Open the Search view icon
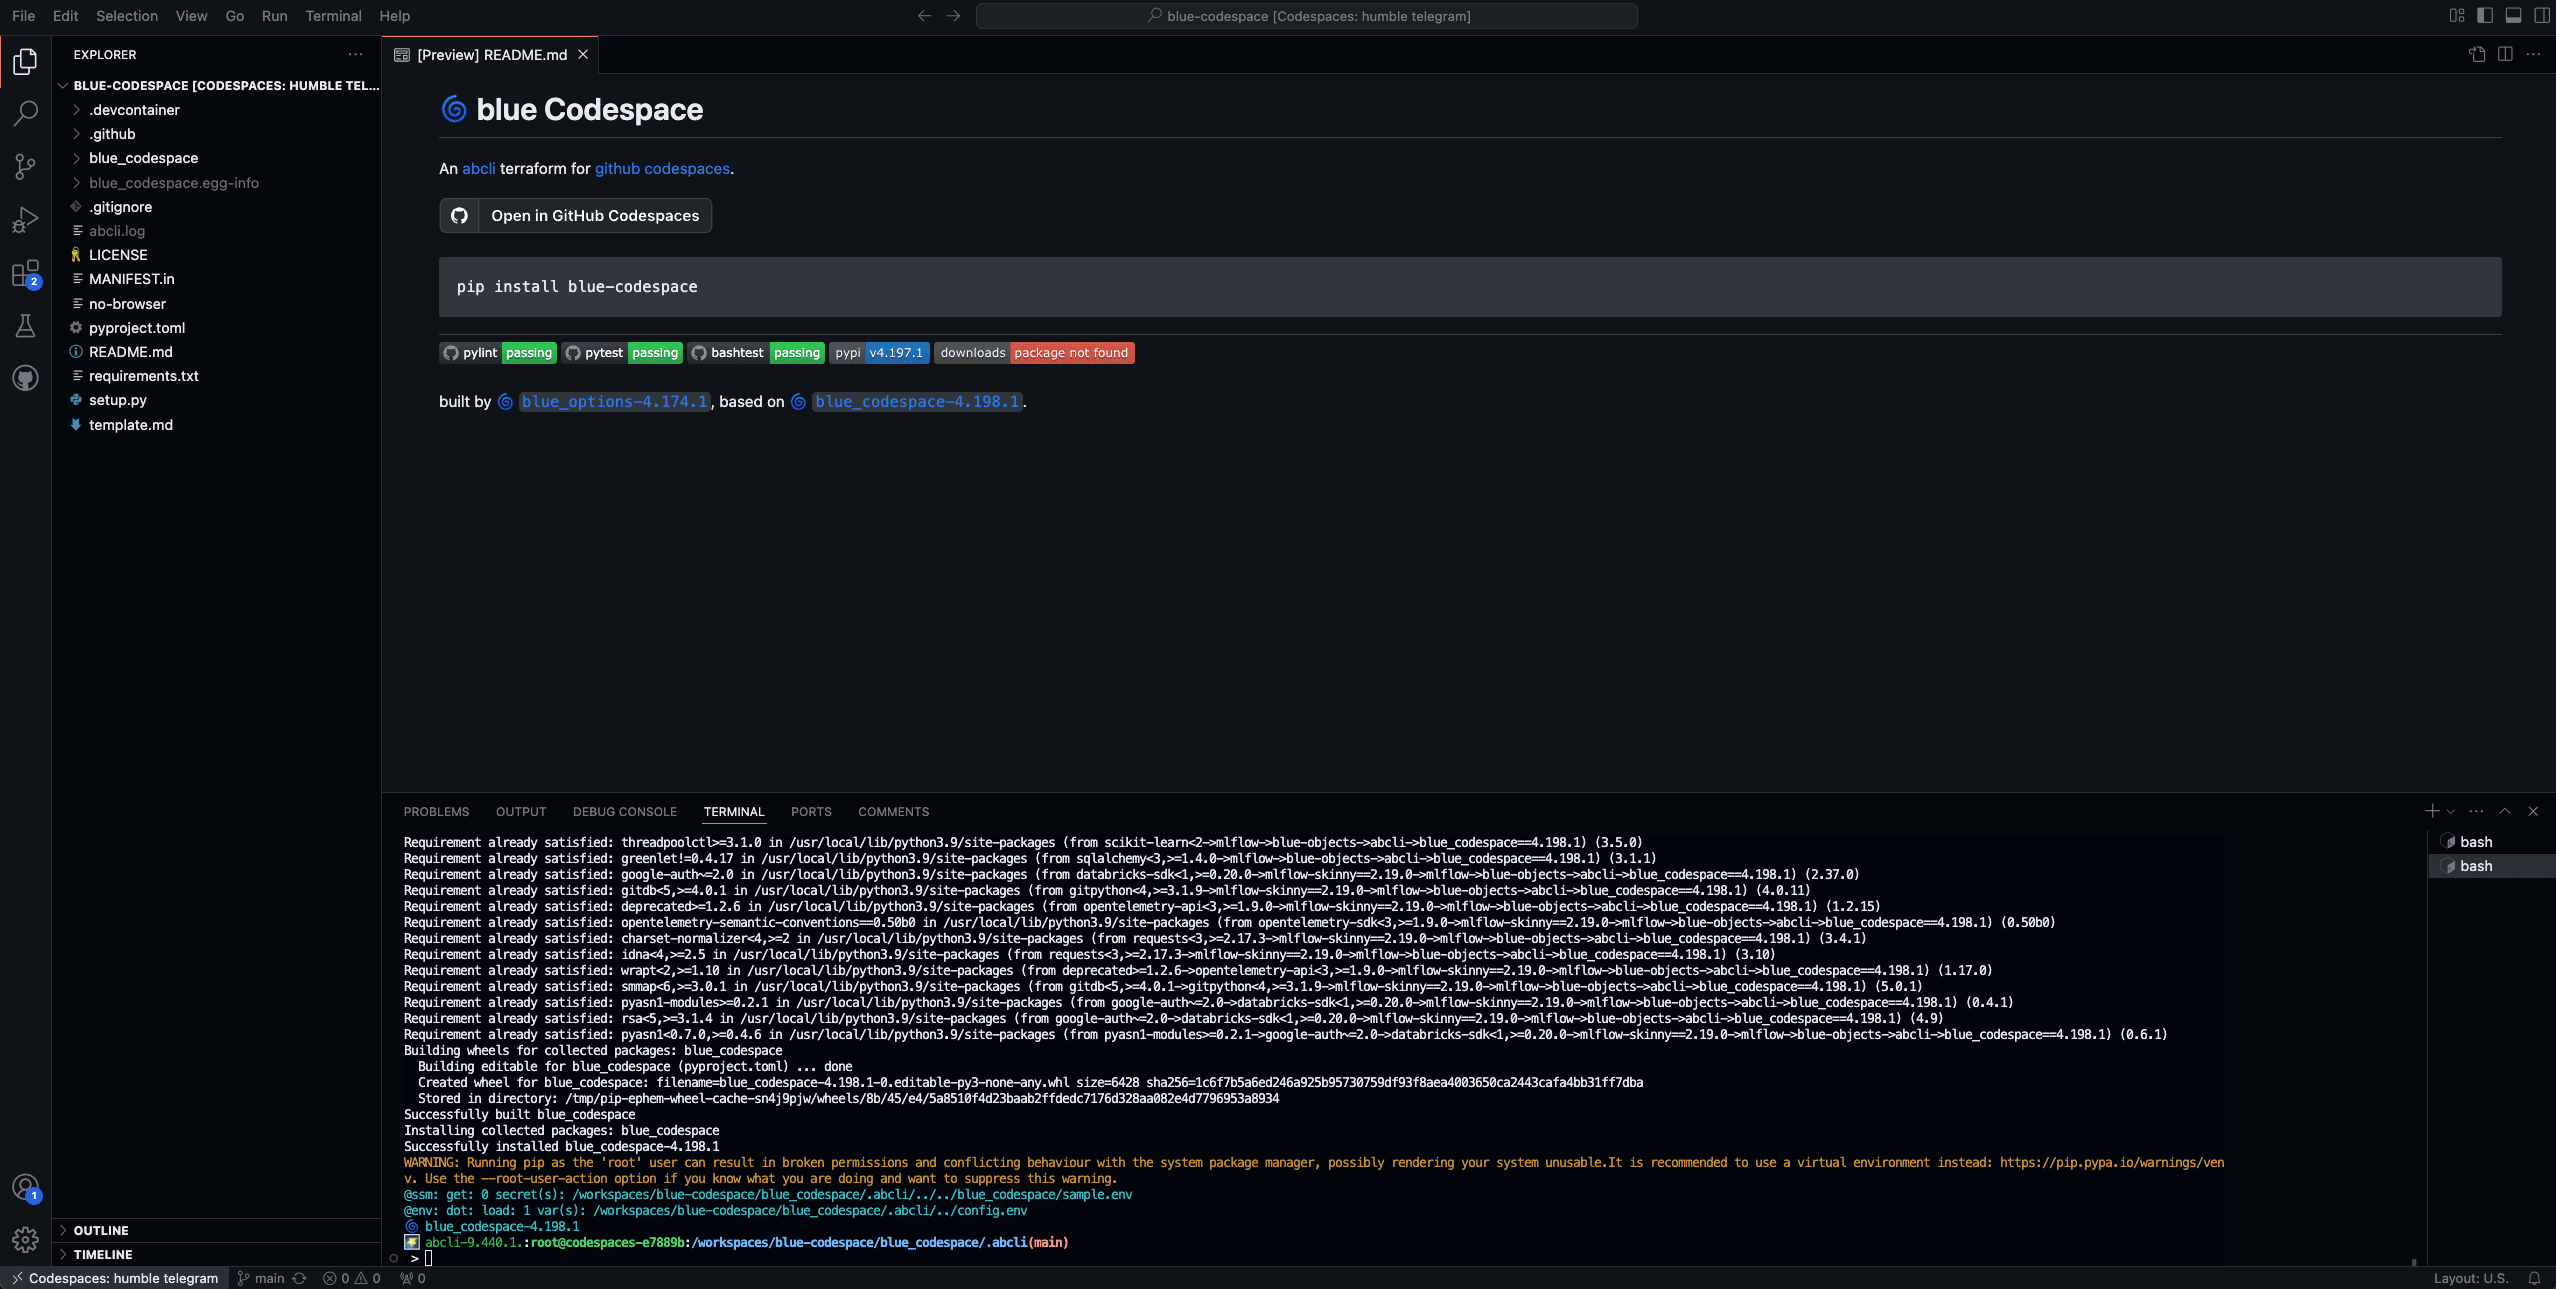Screen dimensions: 2556x1289 (x=25, y=113)
